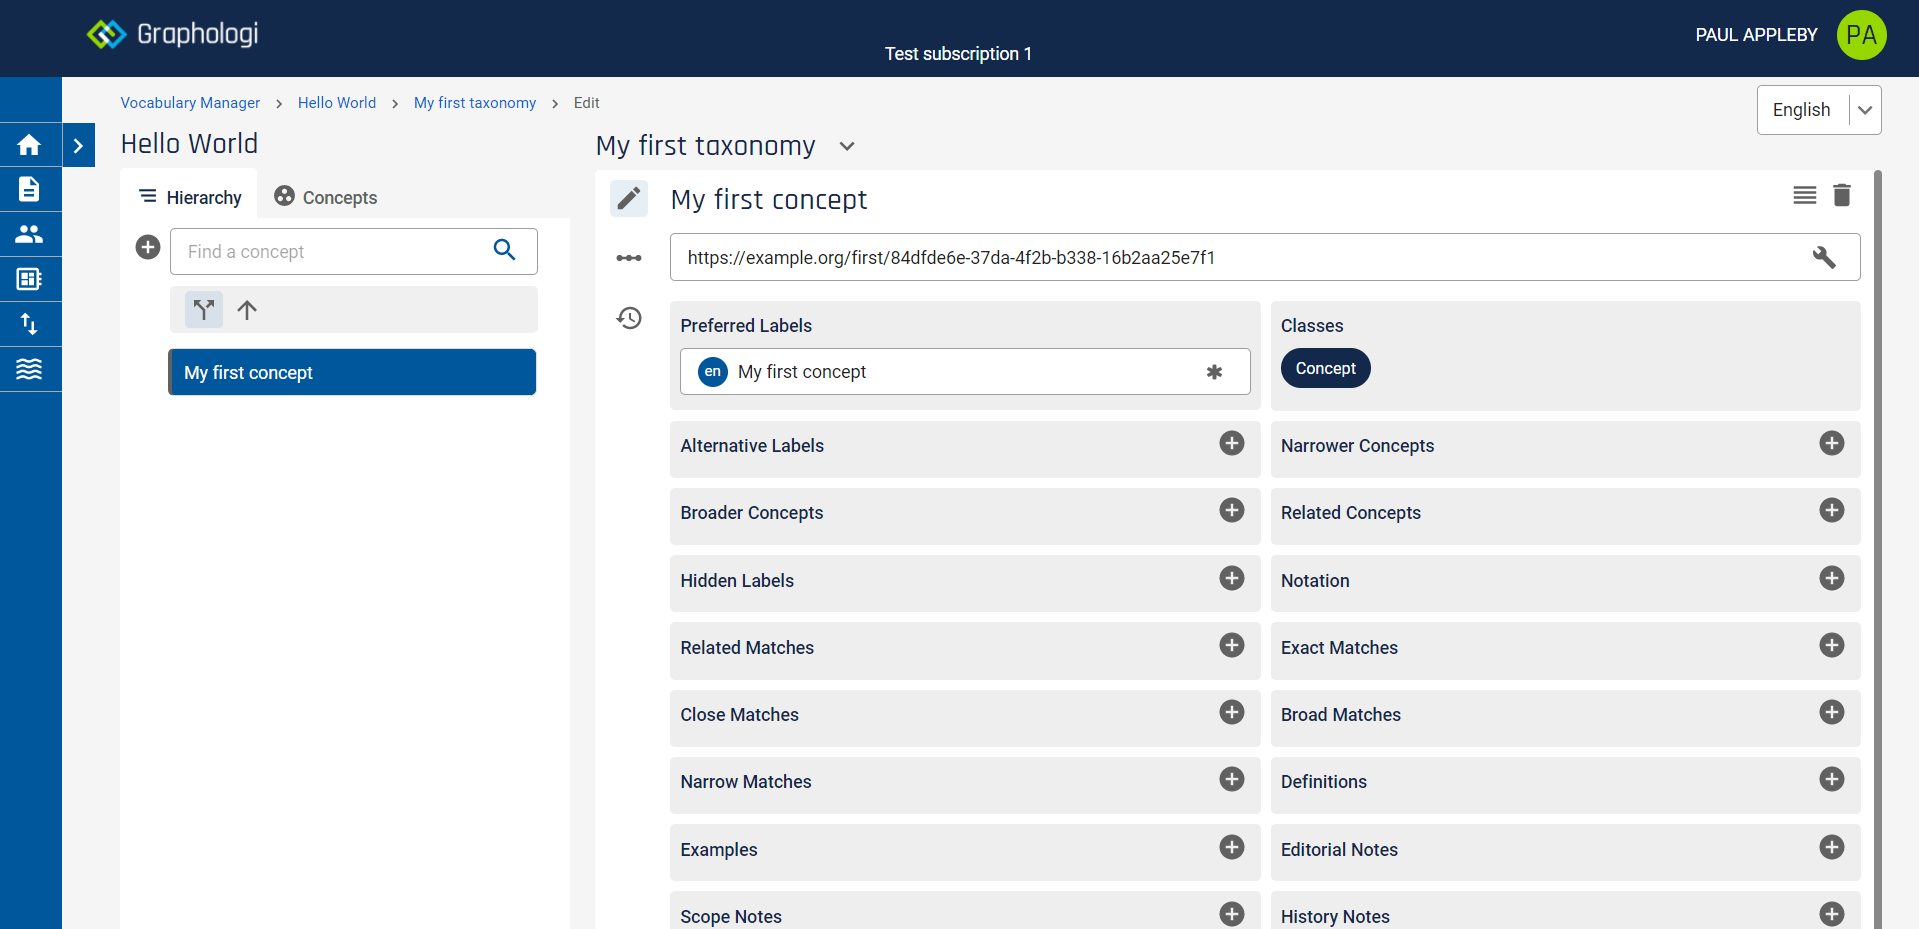The width and height of the screenshot is (1919, 929).
Task: Select My first concept in hierarchy tree
Action: (x=352, y=372)
